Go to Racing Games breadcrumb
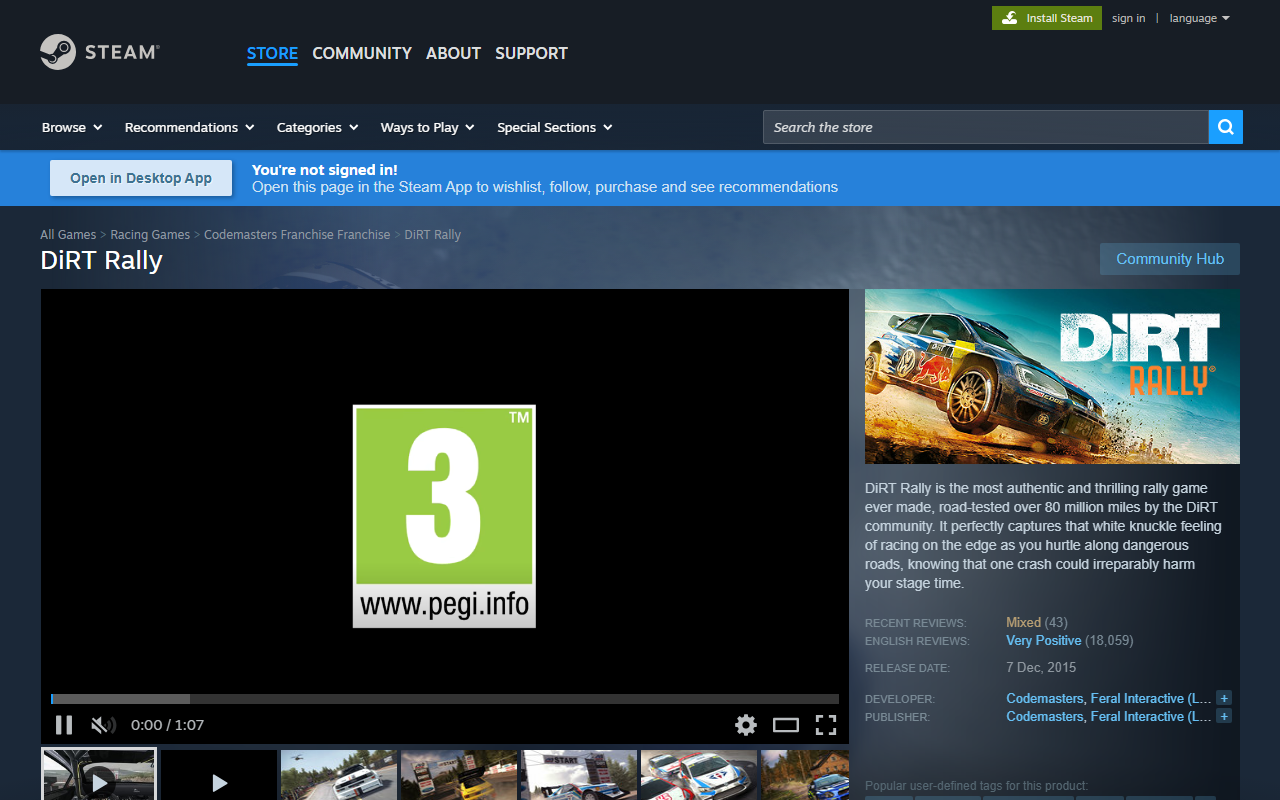This screenshot has height=800, width=1280. (x=150, y=234)
